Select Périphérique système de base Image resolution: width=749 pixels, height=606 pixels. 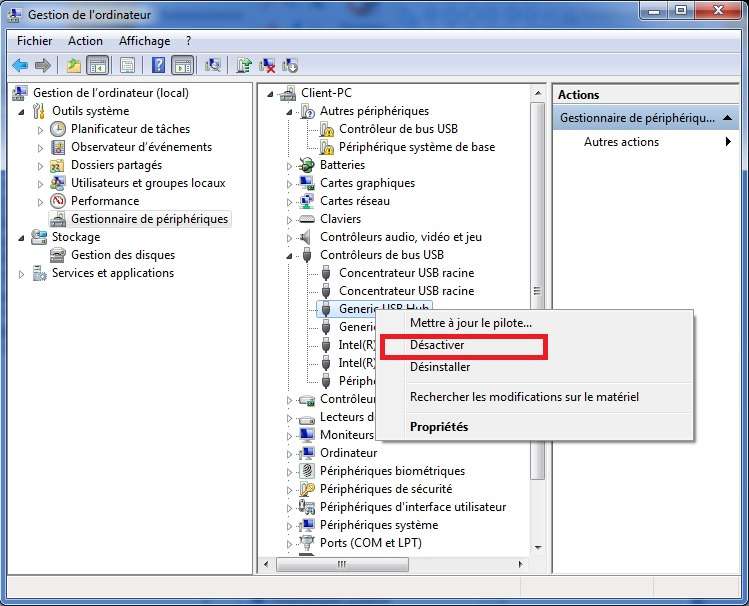pyautogui.click(x=417, y=147)
